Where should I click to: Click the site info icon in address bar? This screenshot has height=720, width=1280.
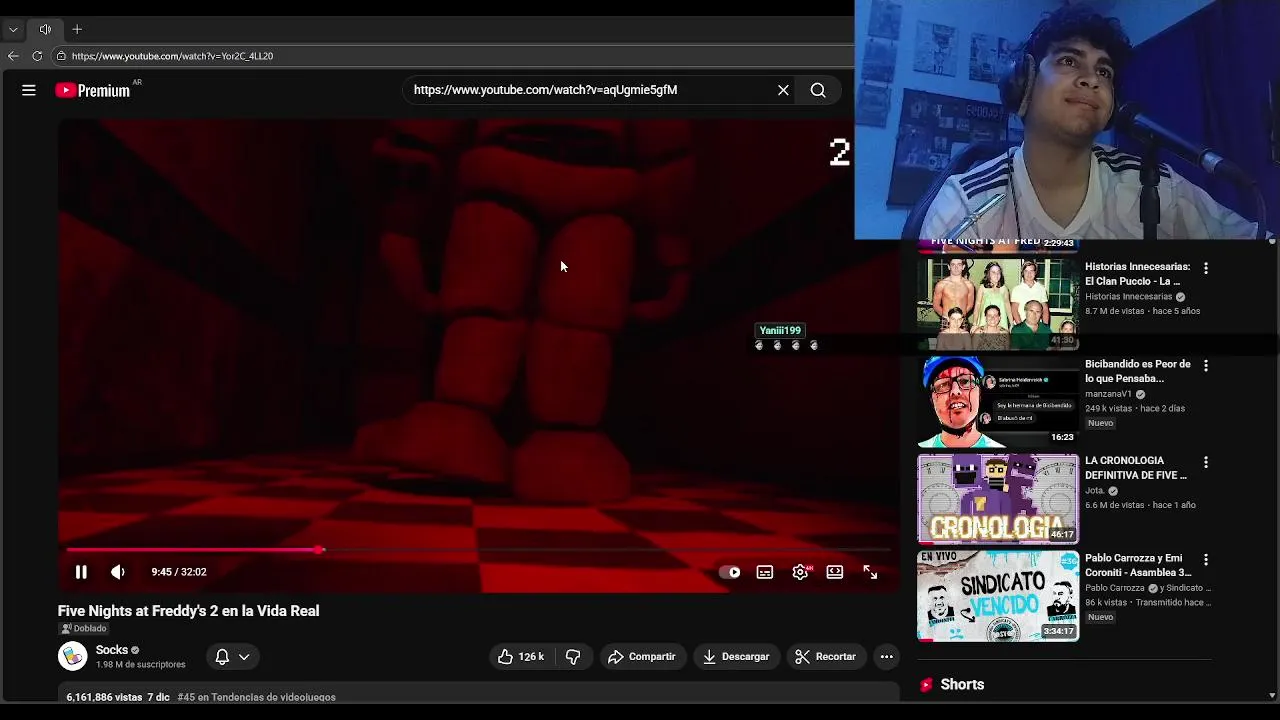61,56
